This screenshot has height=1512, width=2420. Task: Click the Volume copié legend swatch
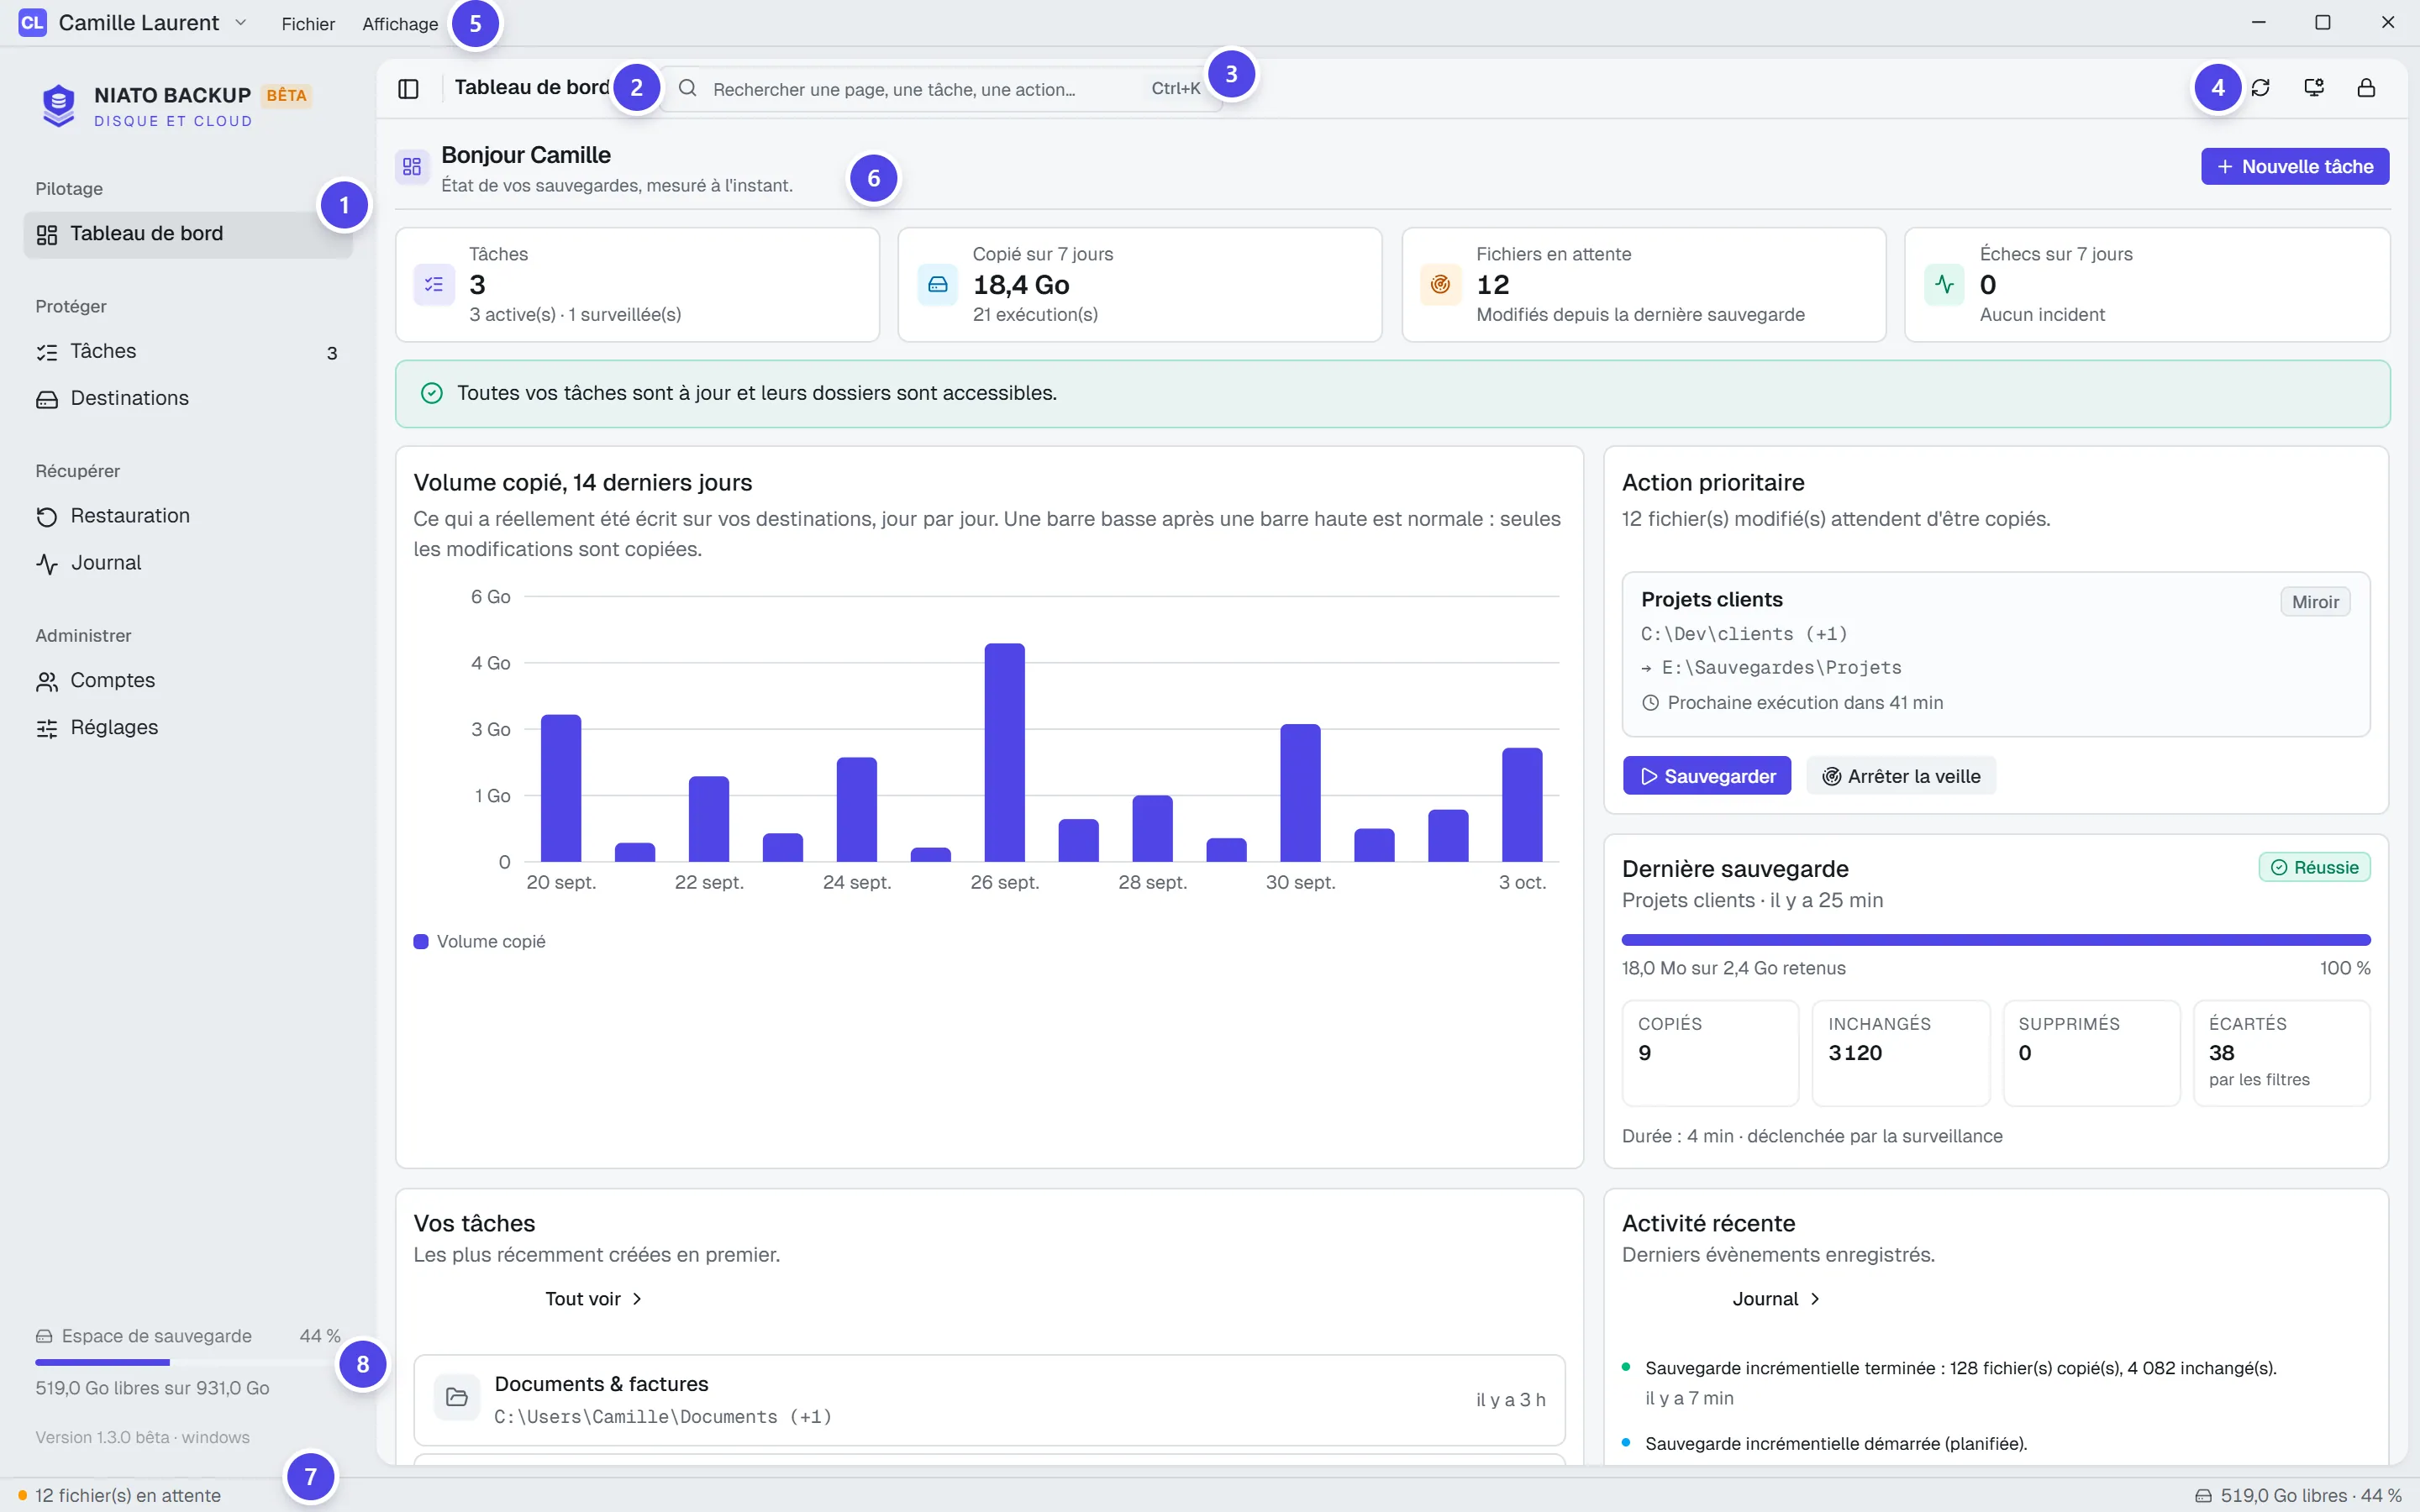pos(421,942)
